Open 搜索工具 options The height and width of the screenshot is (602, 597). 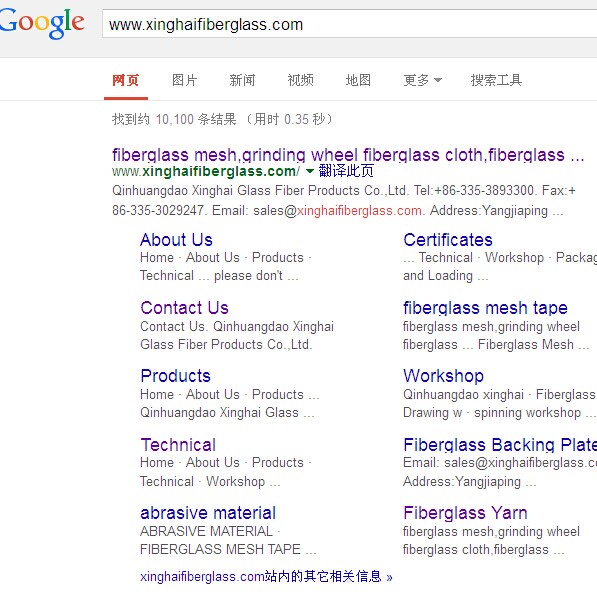tap(496, 80)
